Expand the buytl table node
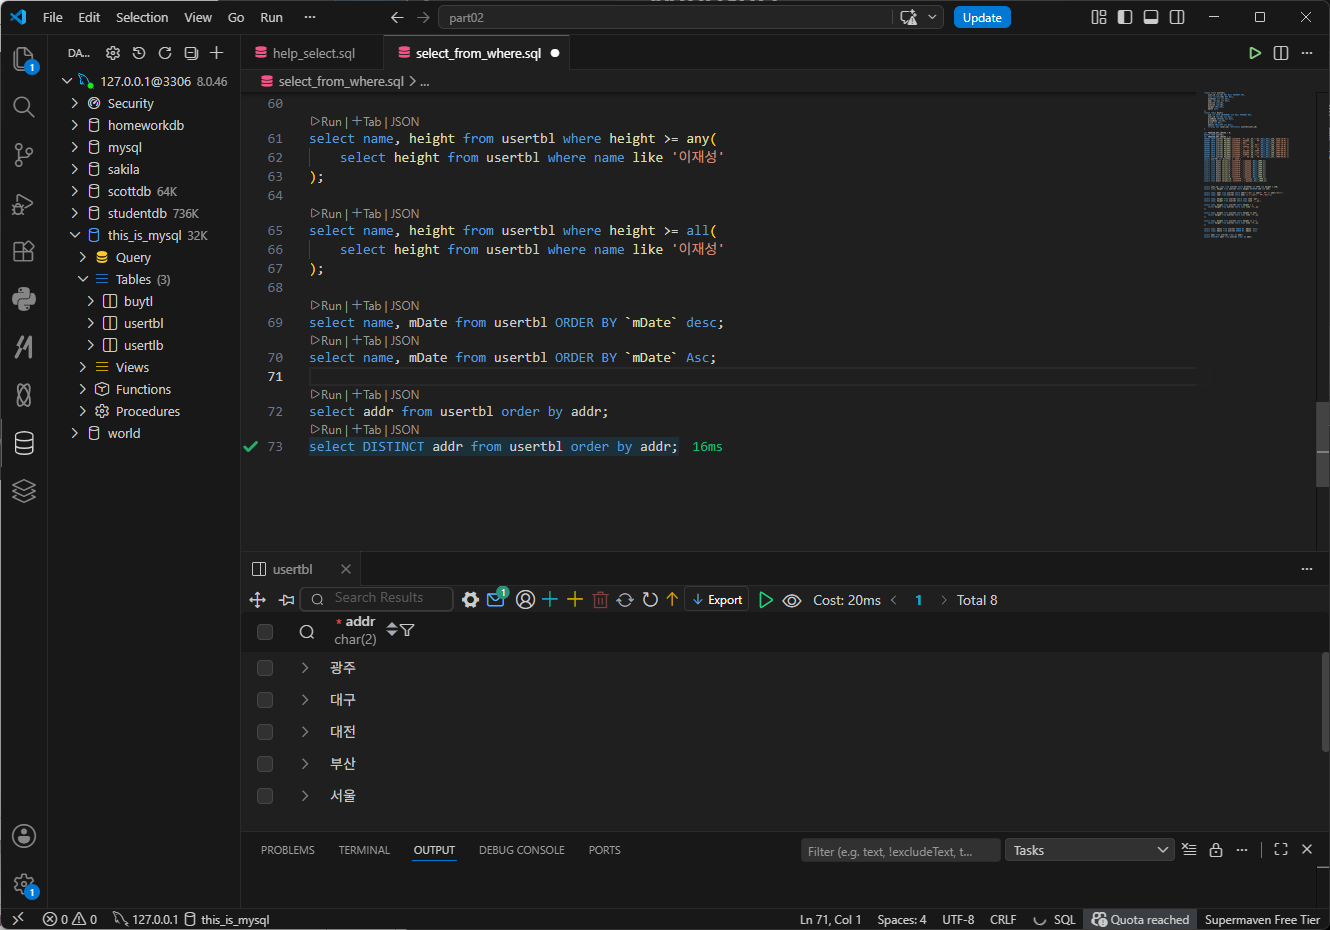The image size is (1330, 930). tap(91, 301)
